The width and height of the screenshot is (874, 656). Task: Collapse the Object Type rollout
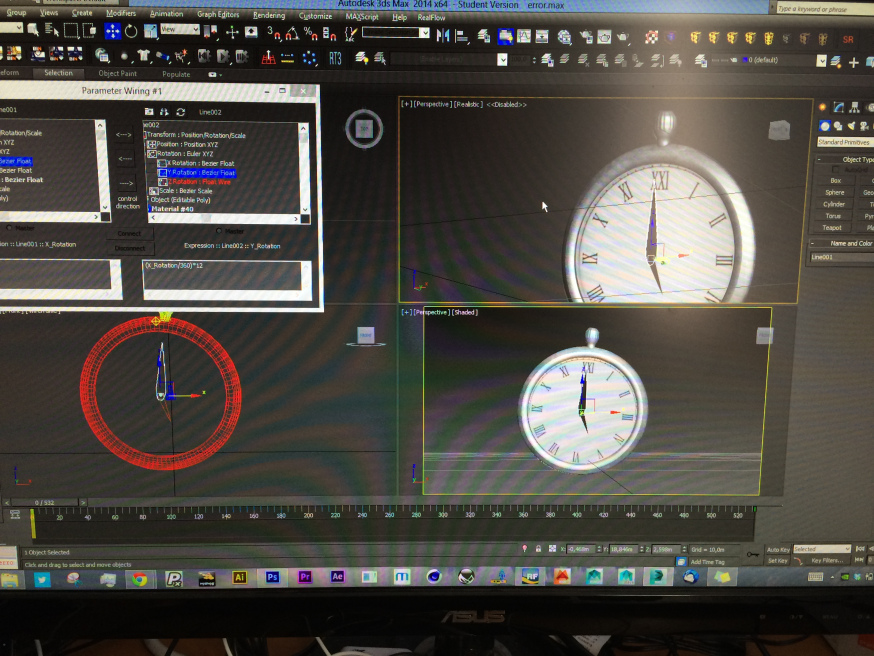pyautogui.click(x=819, y=159)
